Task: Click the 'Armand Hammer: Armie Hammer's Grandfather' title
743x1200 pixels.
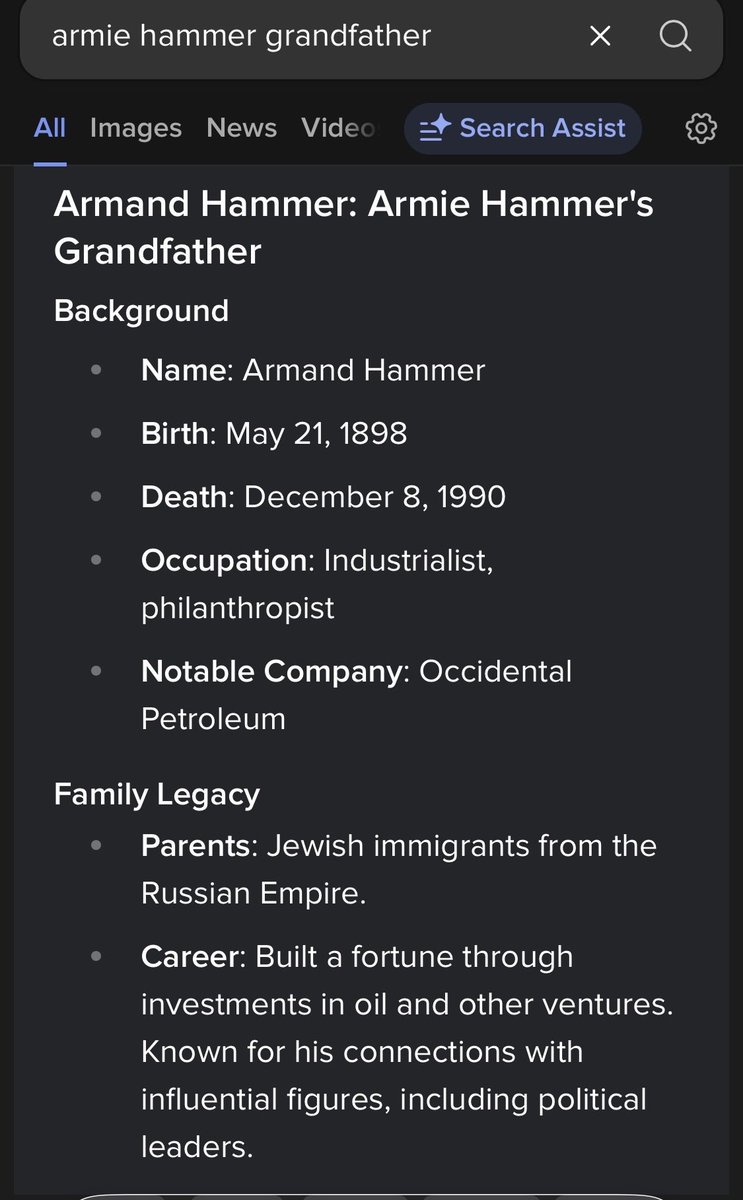Action: point(353,227)
